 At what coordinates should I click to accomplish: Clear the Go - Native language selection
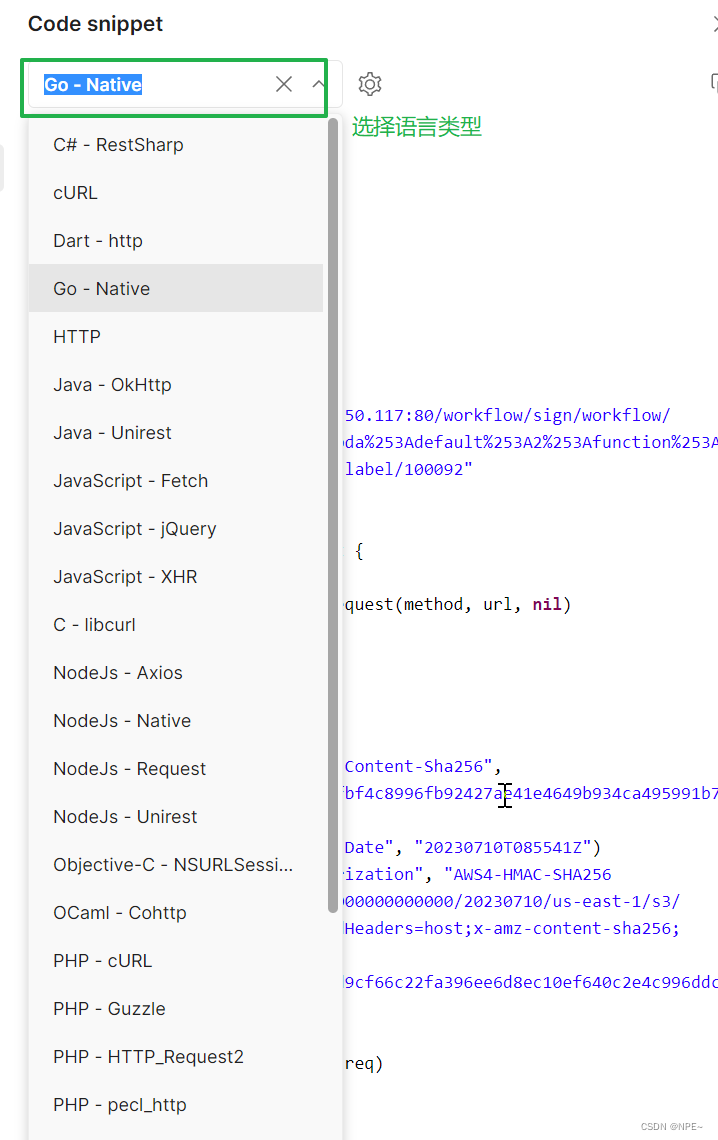click(x=283, y=84)
